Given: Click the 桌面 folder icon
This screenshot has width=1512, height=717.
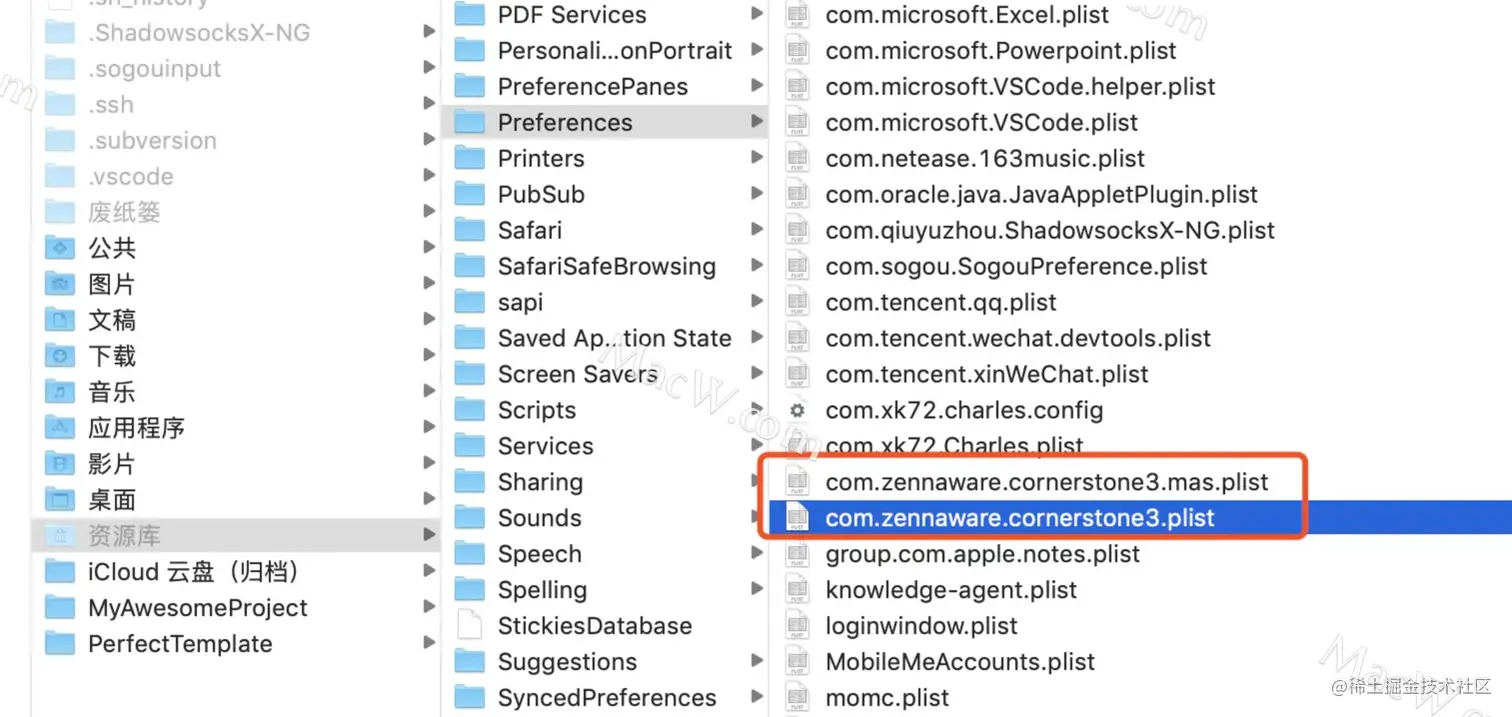Looking at the screenshot, I should tap(61, 501).
